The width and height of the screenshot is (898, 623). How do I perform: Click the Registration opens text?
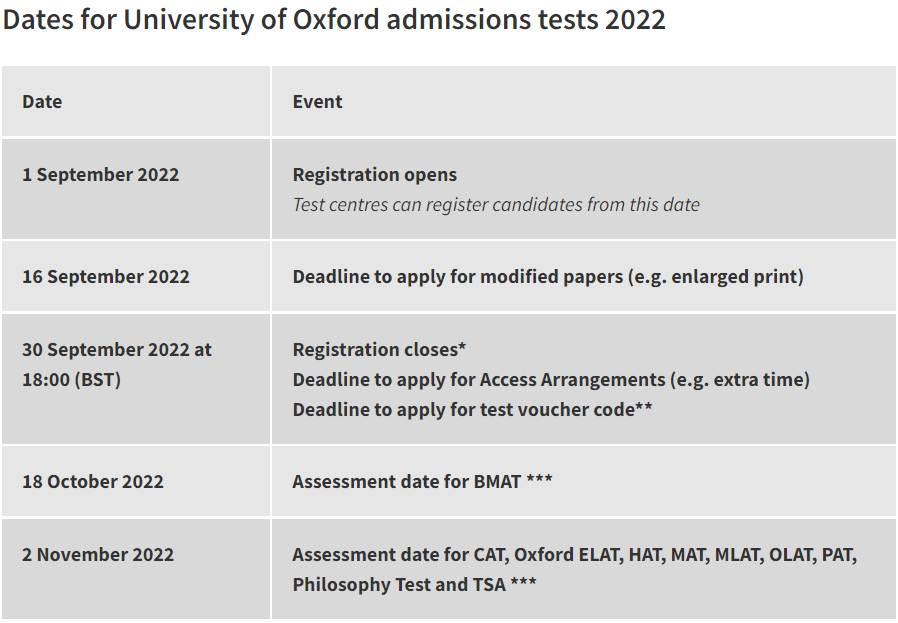(x=374, y=175)
